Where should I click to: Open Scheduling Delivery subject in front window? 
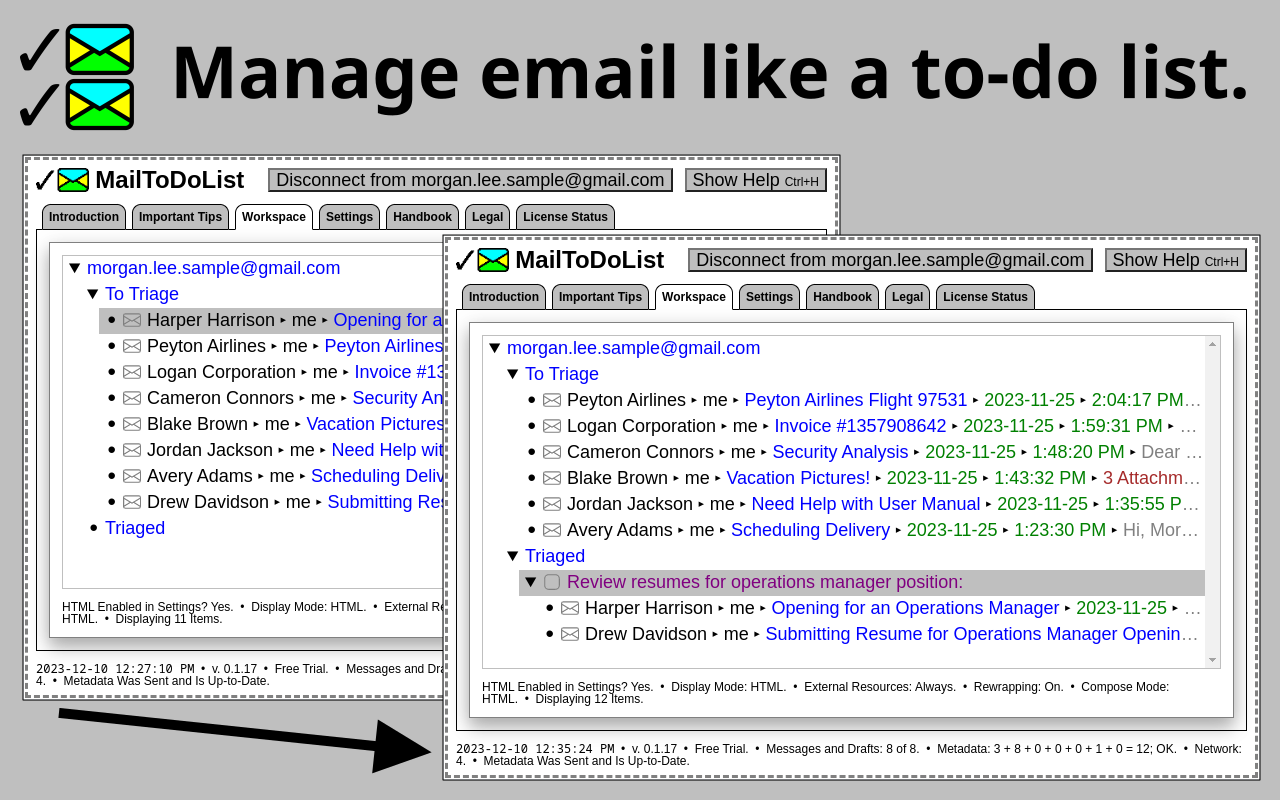(x=809, y=530)
